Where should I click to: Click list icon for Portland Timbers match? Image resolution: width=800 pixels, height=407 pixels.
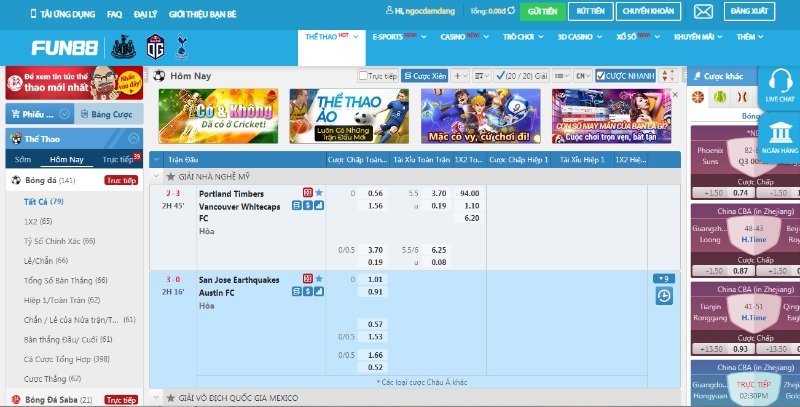[x=297, y=206]
